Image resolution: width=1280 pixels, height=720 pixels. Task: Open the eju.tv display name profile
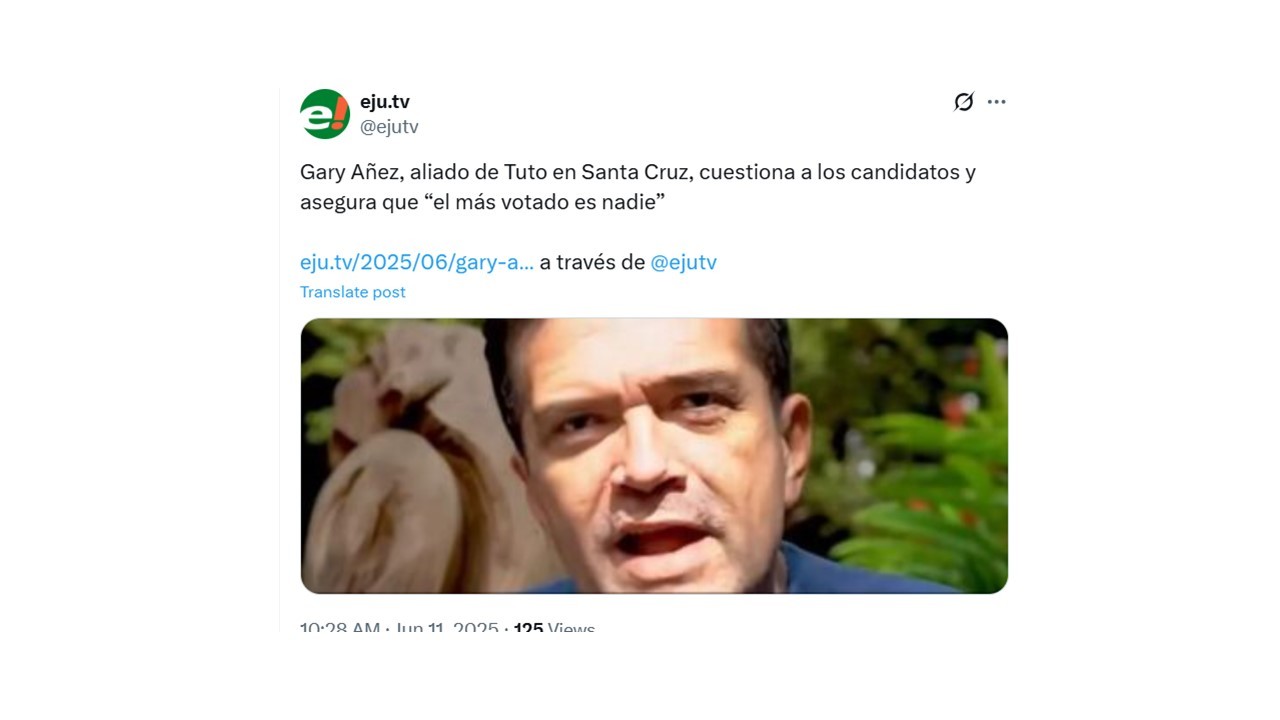point(385,102)
